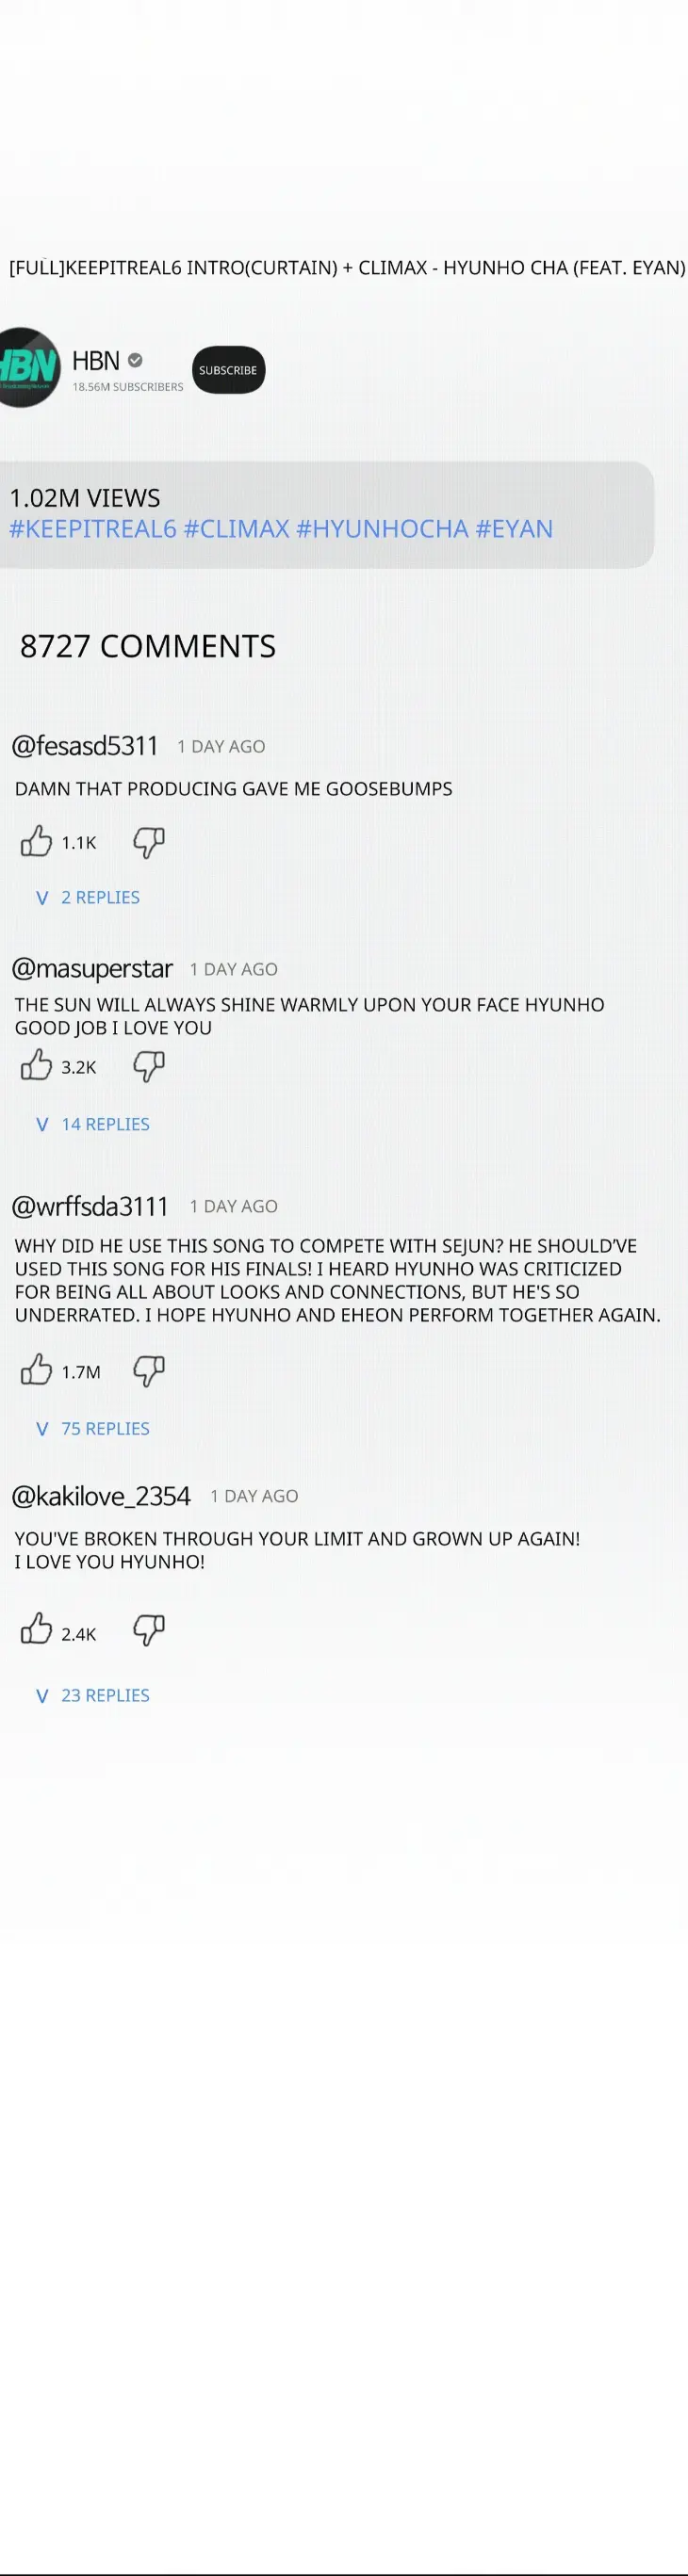Viewport: 688px width, 2576px height.
Task: Dislike the comment by @kakilove_2354
Action: coord(149,1630)
